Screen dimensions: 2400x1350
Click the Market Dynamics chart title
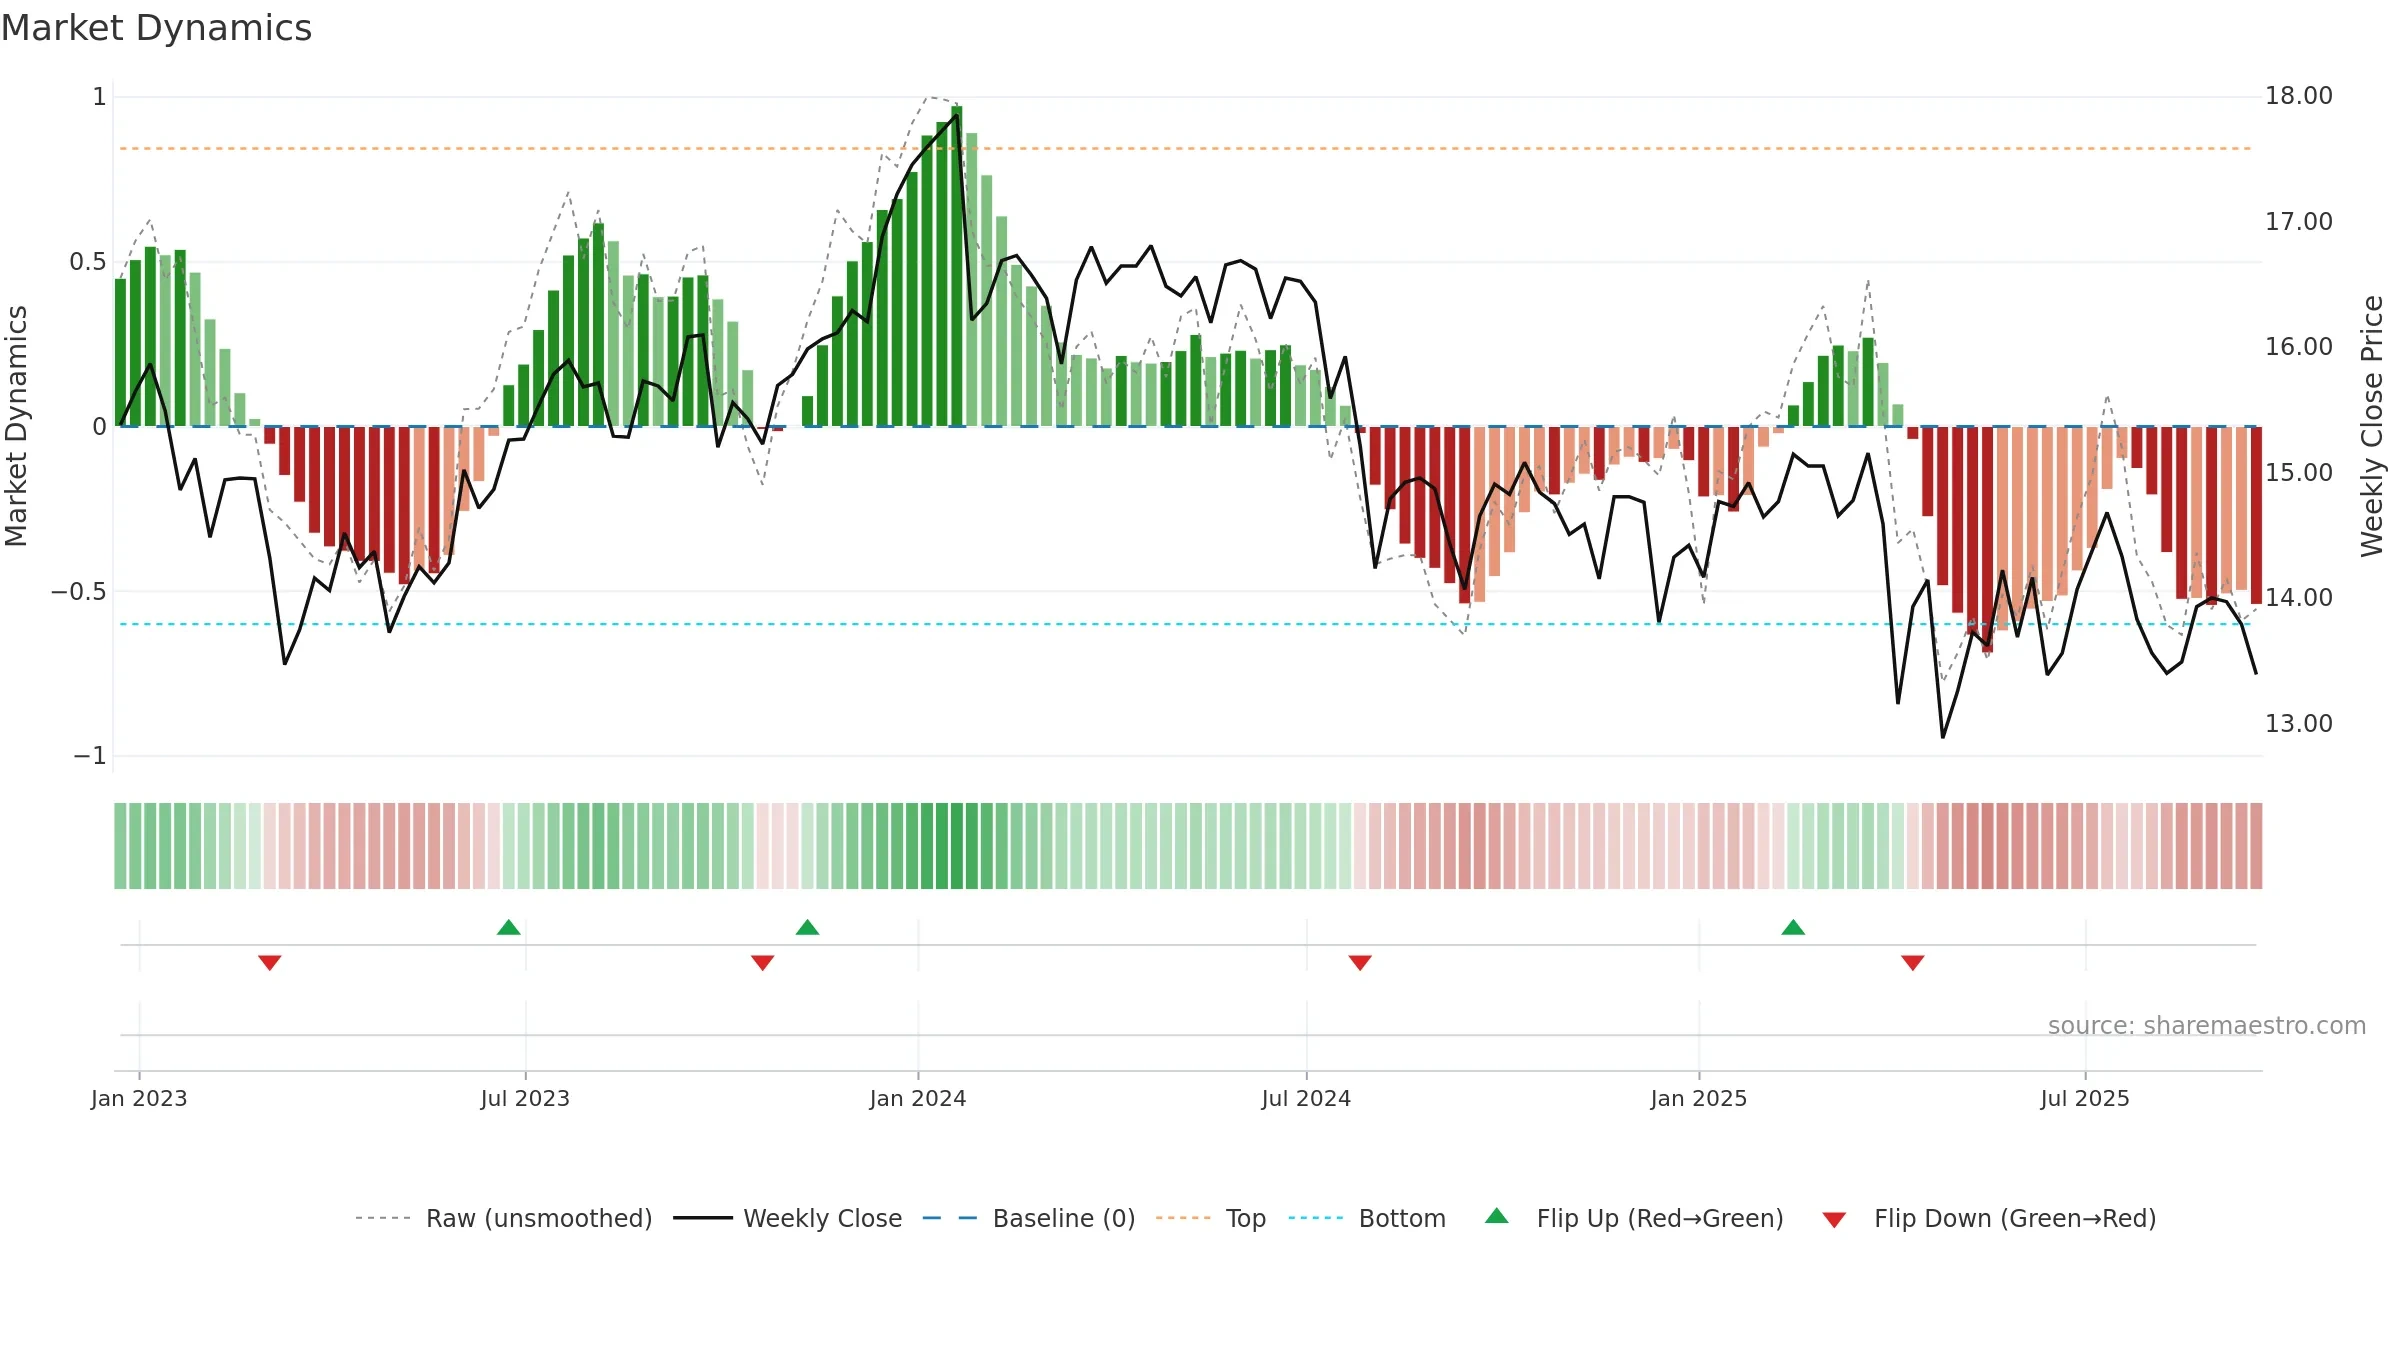157,28
